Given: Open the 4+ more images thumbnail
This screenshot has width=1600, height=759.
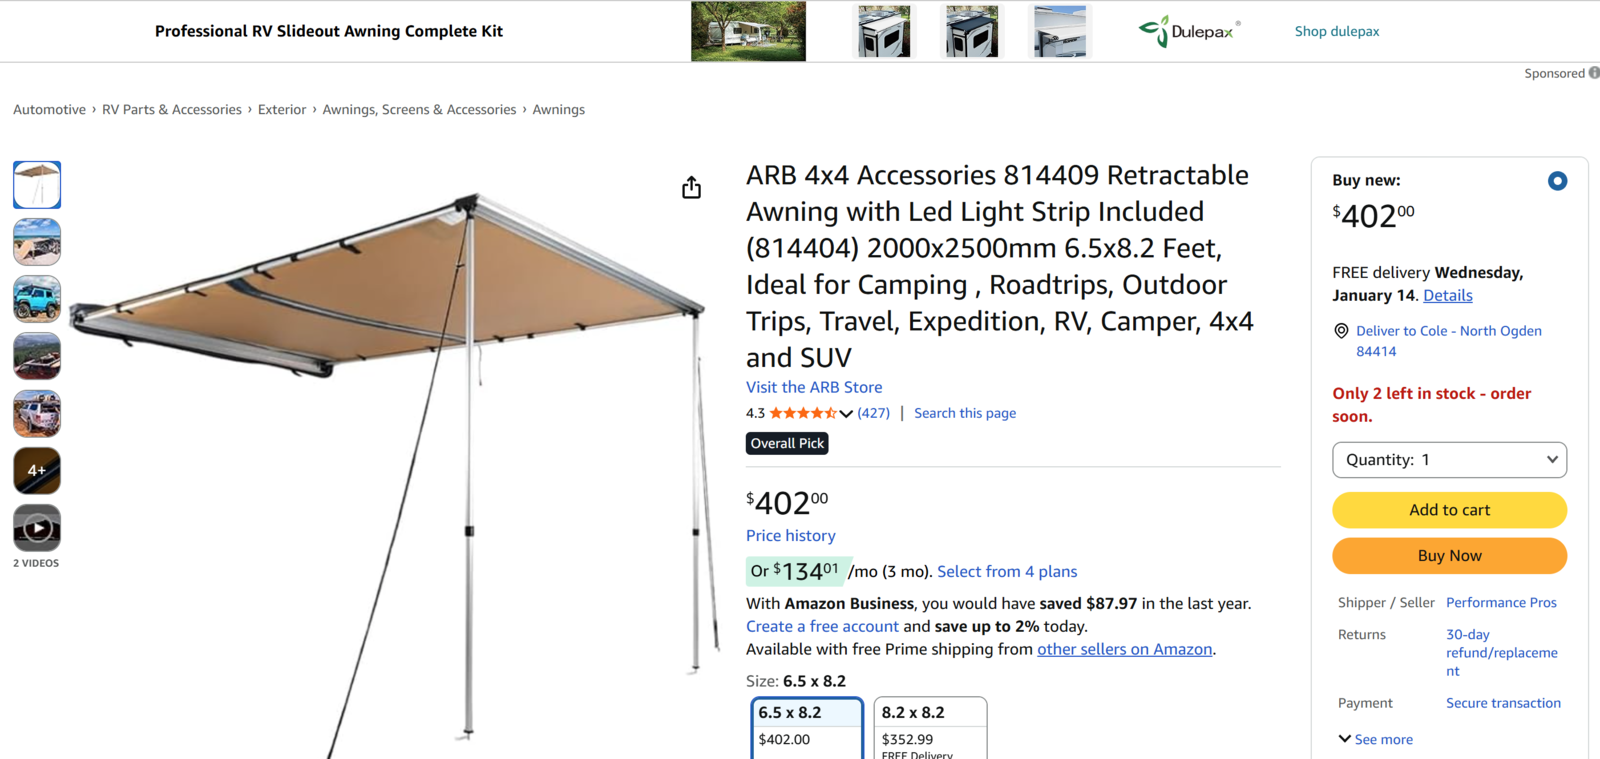Looking at the screenshot, I should [x=37, y=471].
